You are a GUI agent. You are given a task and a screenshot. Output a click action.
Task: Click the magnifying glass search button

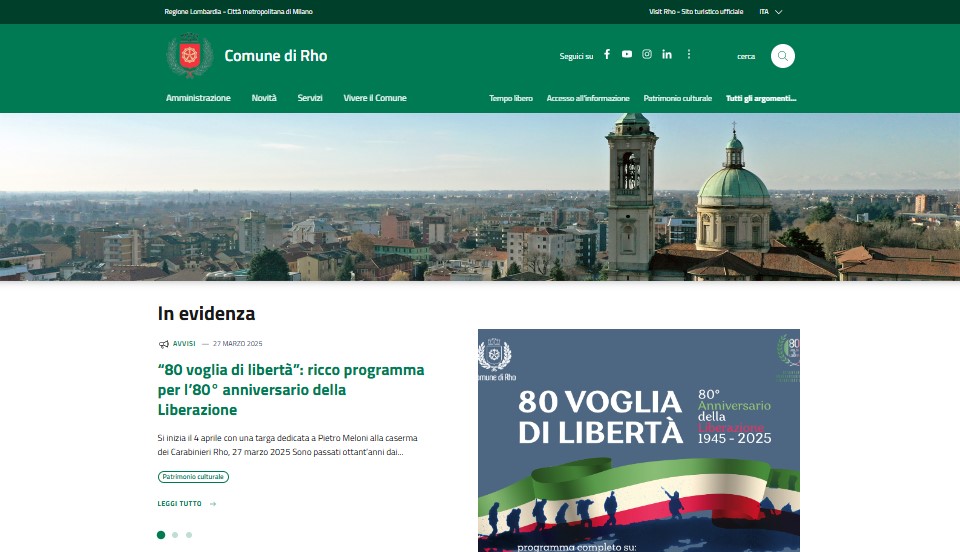(783, 56)
